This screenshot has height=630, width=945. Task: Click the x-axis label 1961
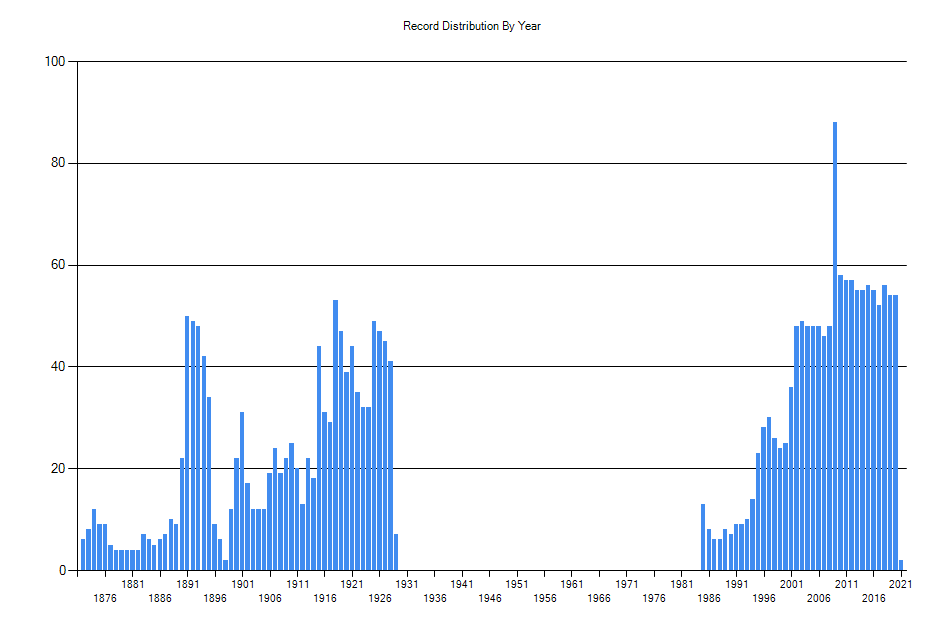571,584
